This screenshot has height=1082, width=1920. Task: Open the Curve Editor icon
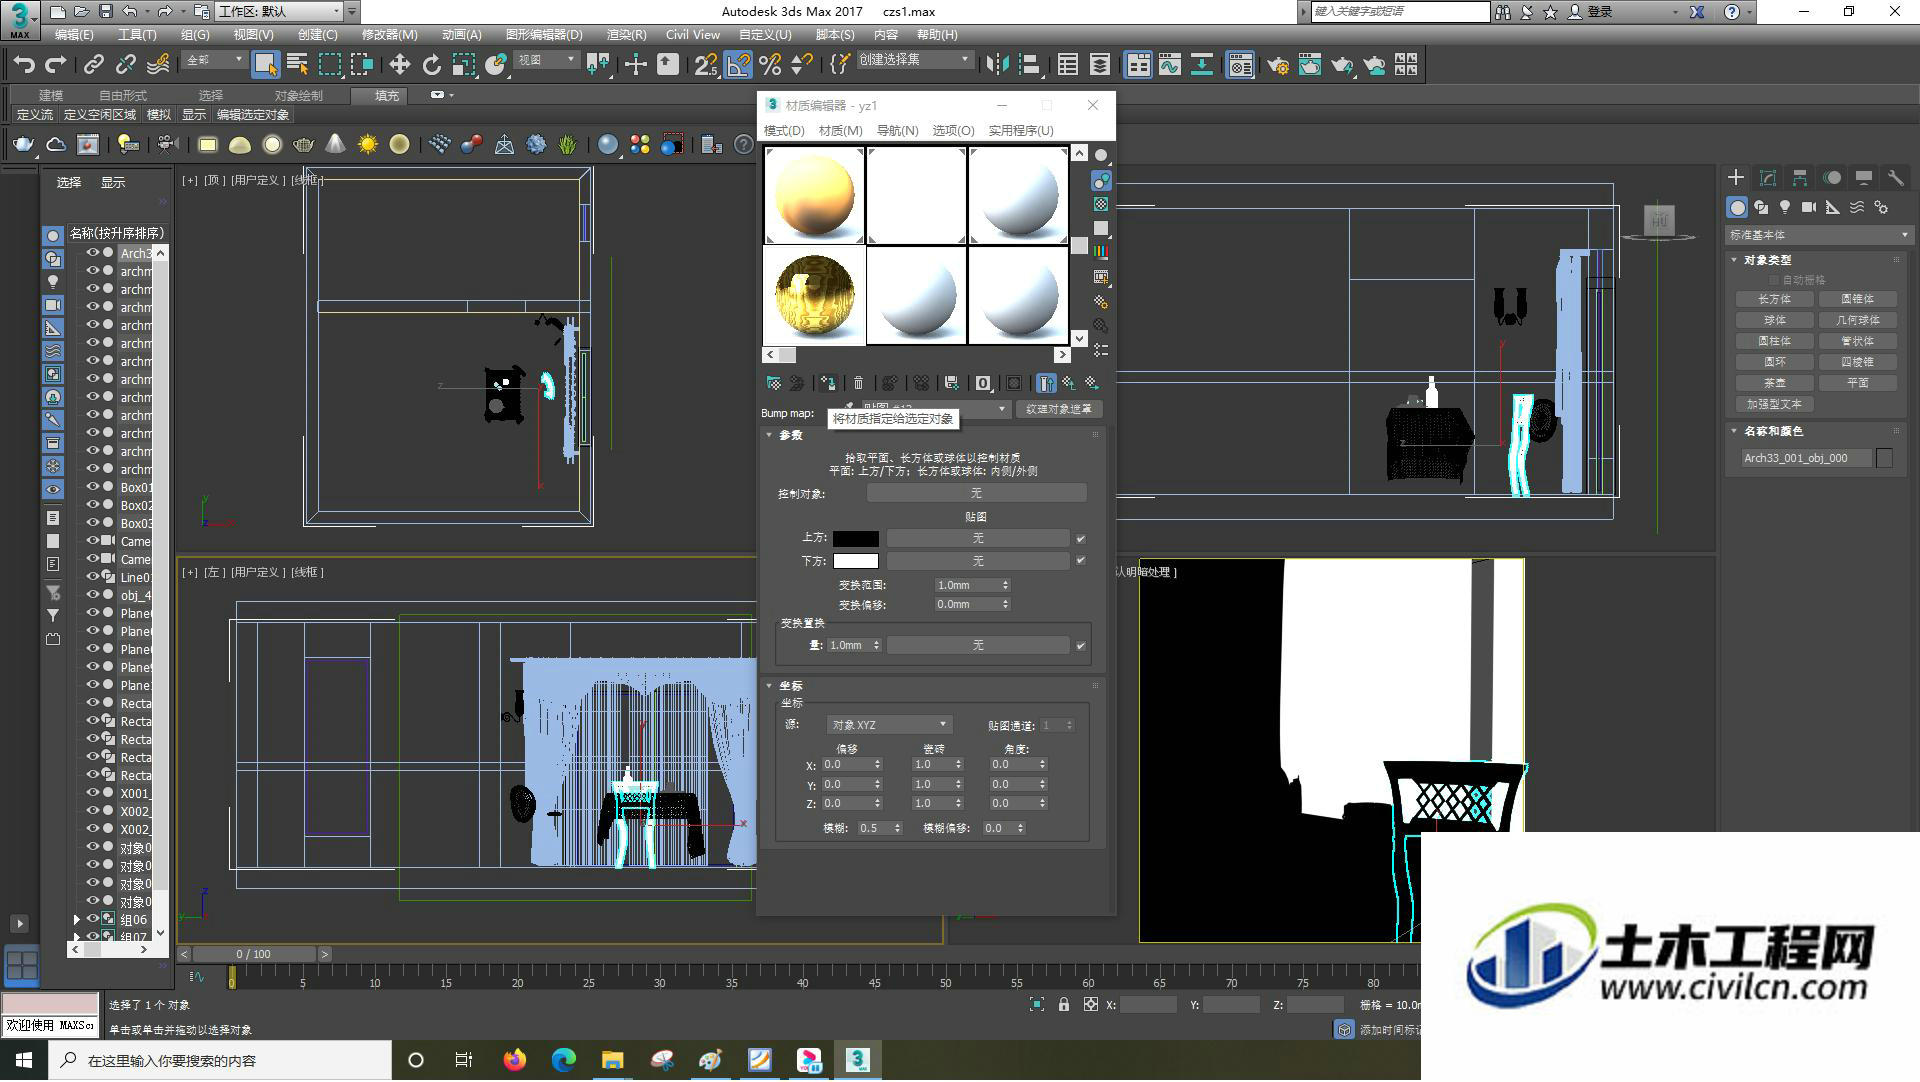[1169, 65]
